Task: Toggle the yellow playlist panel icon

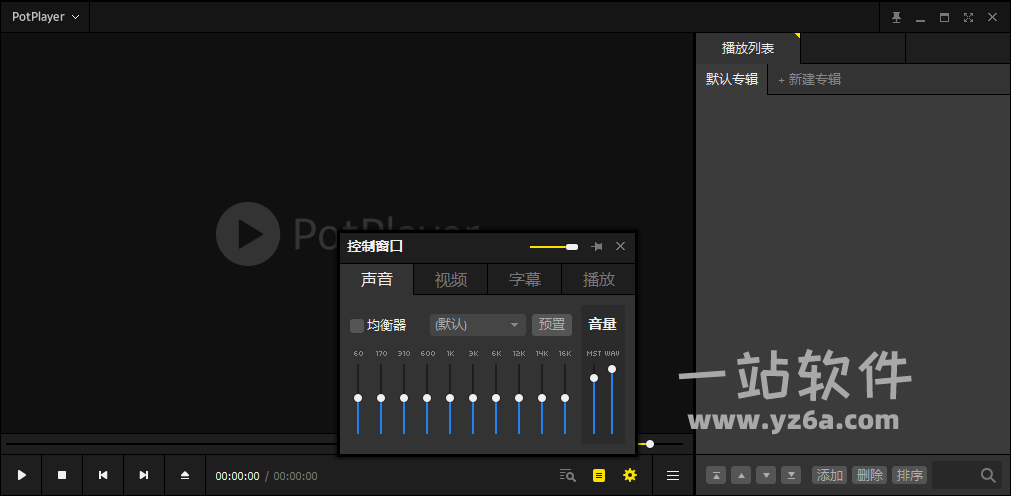Action: point(599,475)
